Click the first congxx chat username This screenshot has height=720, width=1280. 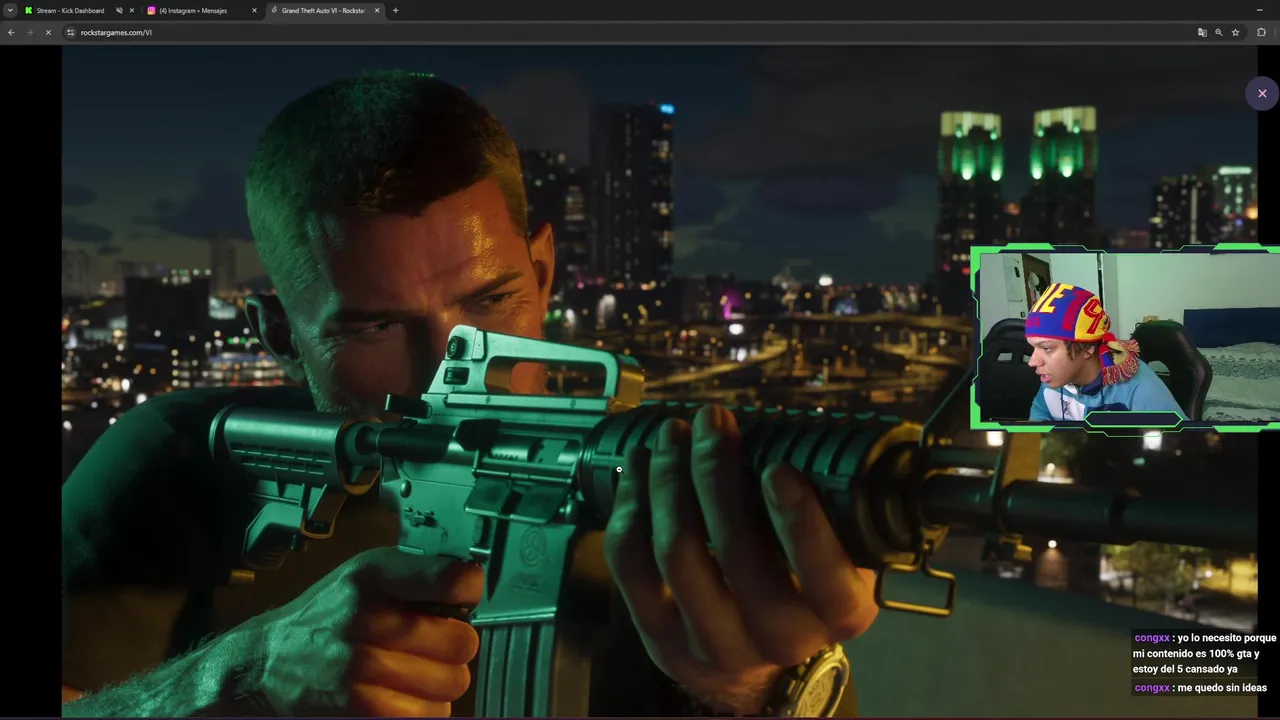coord(1152,638)
